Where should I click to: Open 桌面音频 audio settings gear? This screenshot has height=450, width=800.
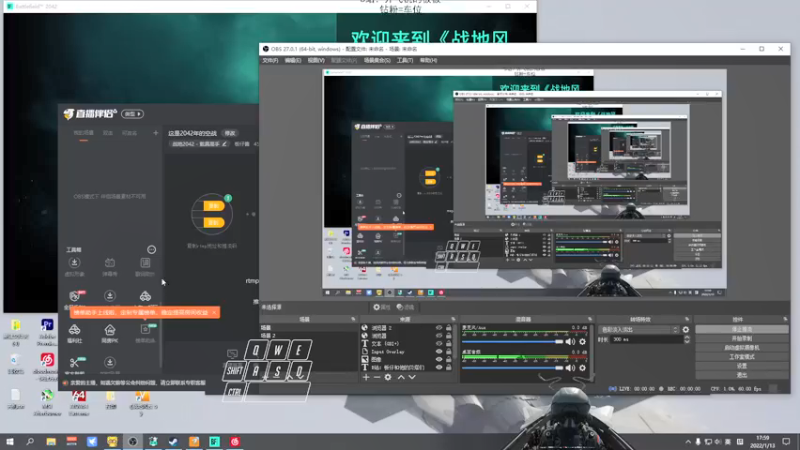pos(582,368)
